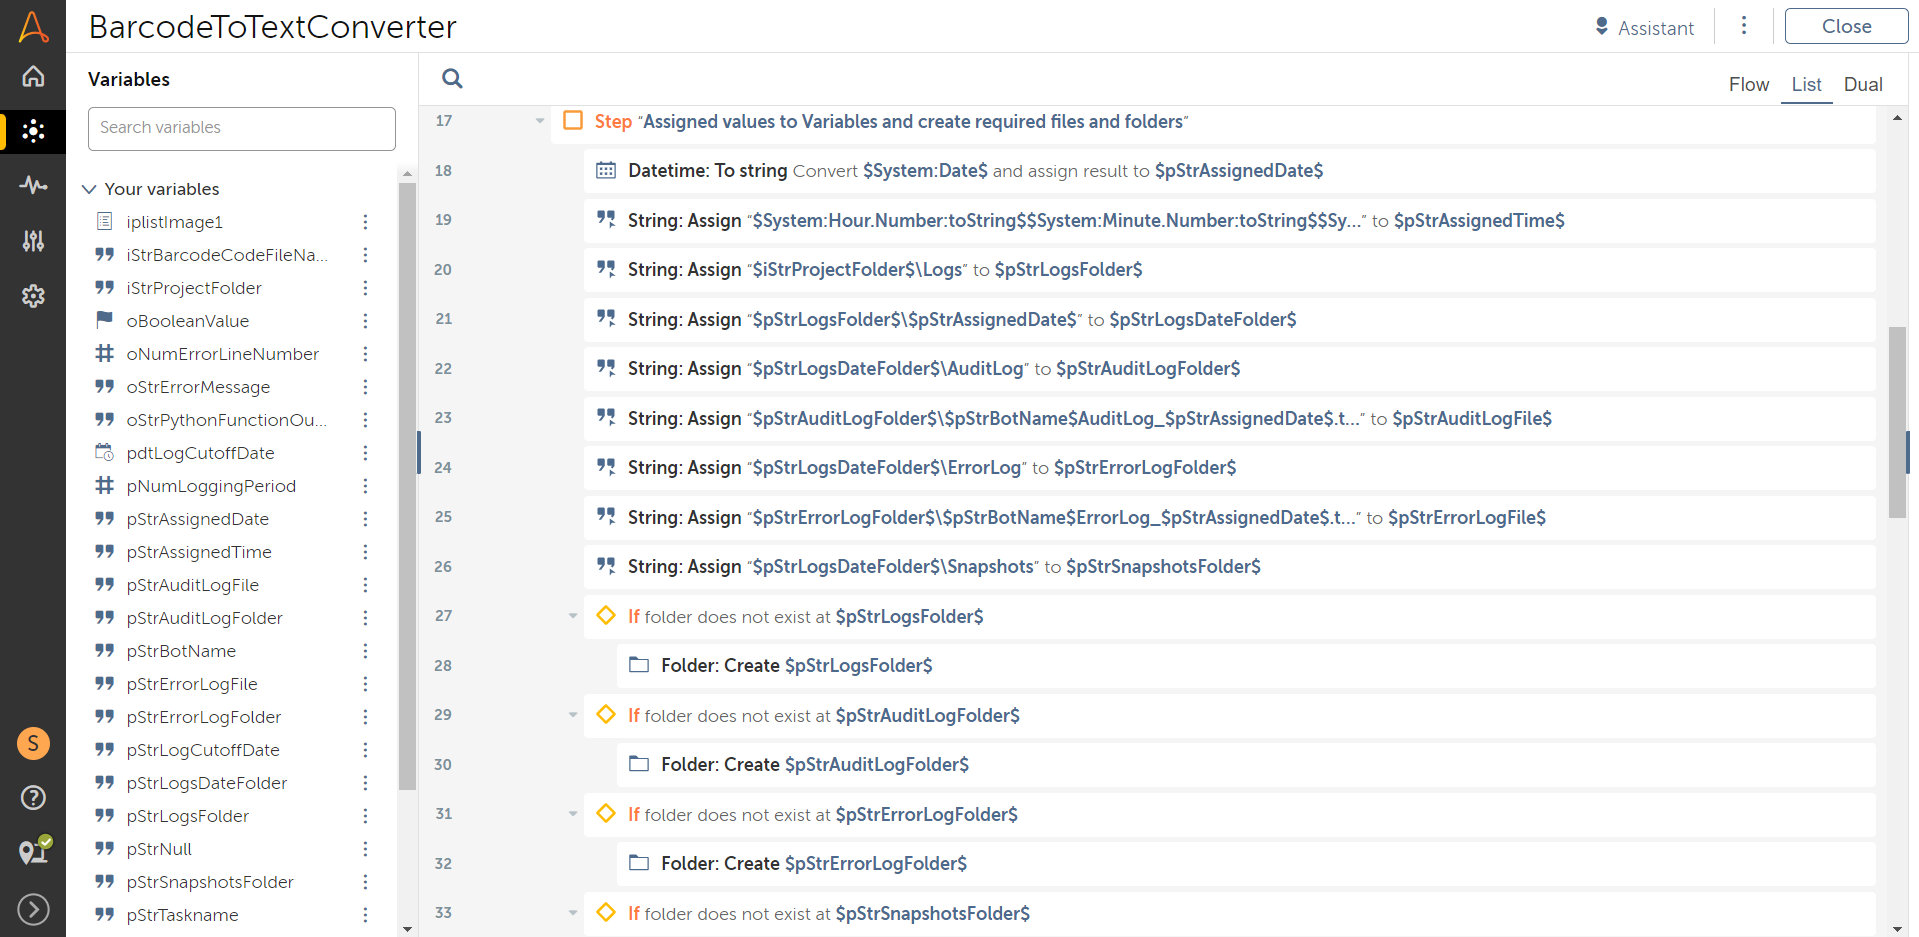Open the help question mark icon
1919x937 pixels.
point(33,797)
